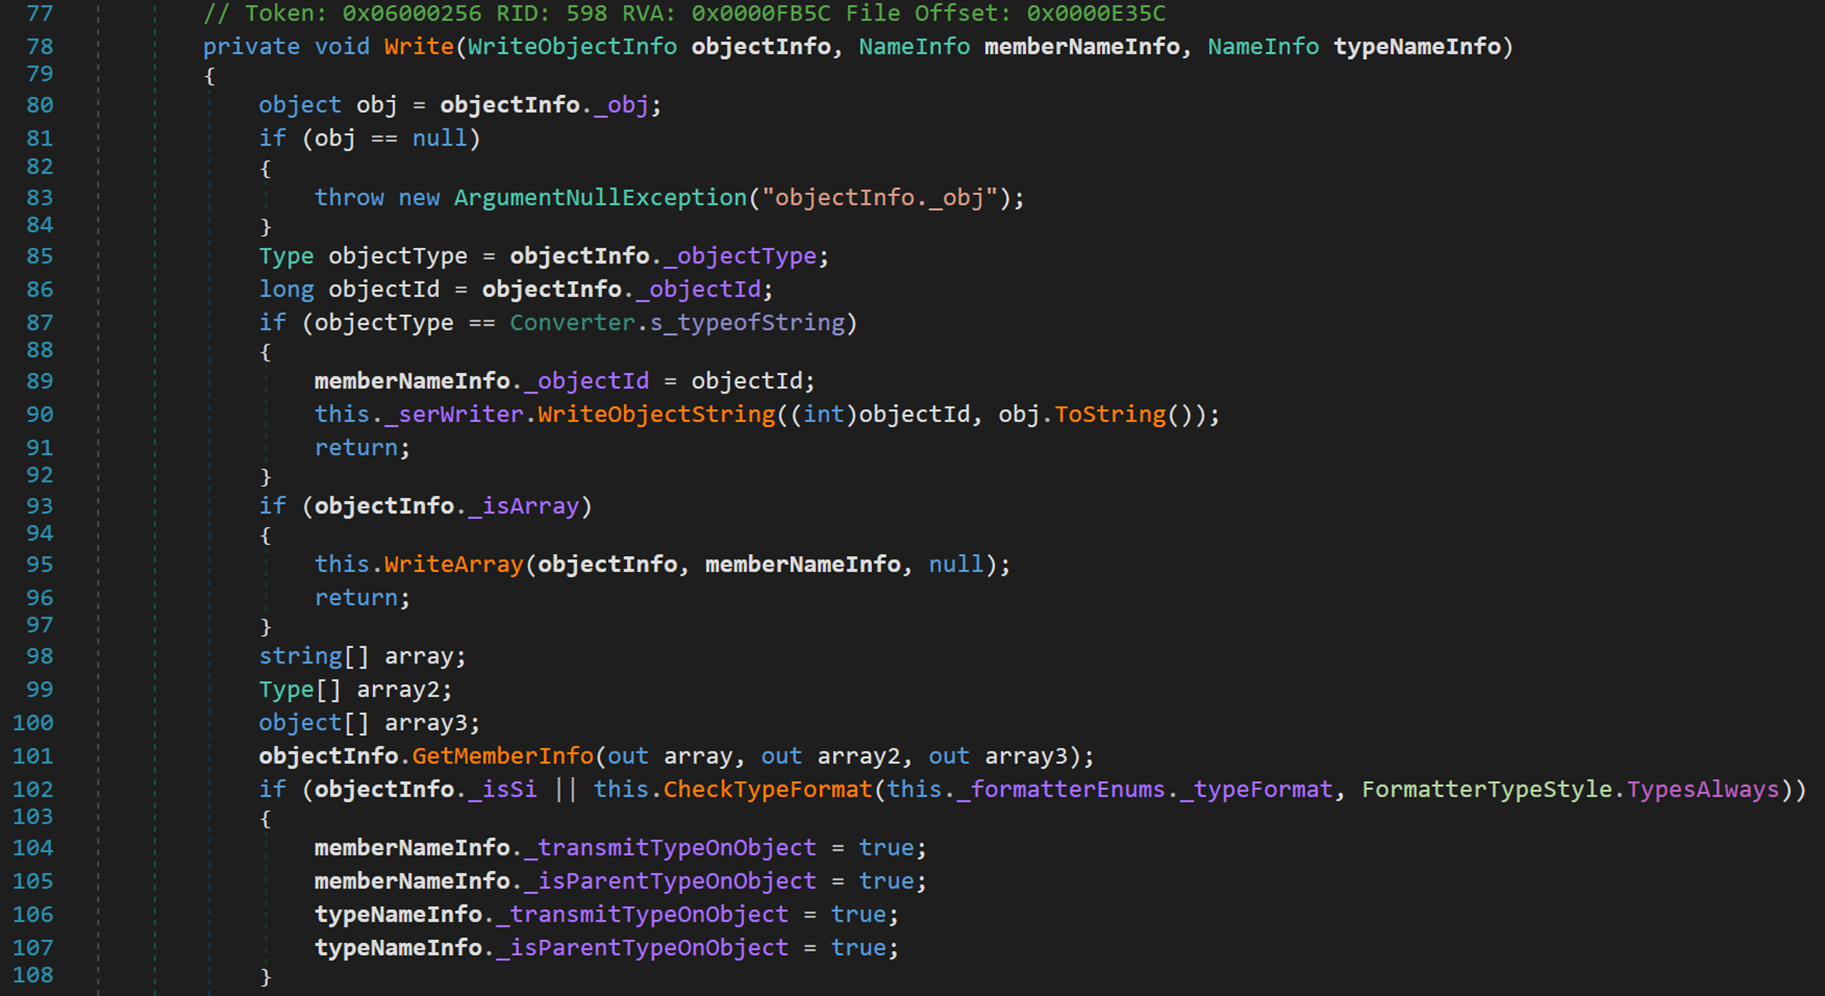Click the return statement on line 96
The image size is (1825, 996).
(x=362, y=598)
